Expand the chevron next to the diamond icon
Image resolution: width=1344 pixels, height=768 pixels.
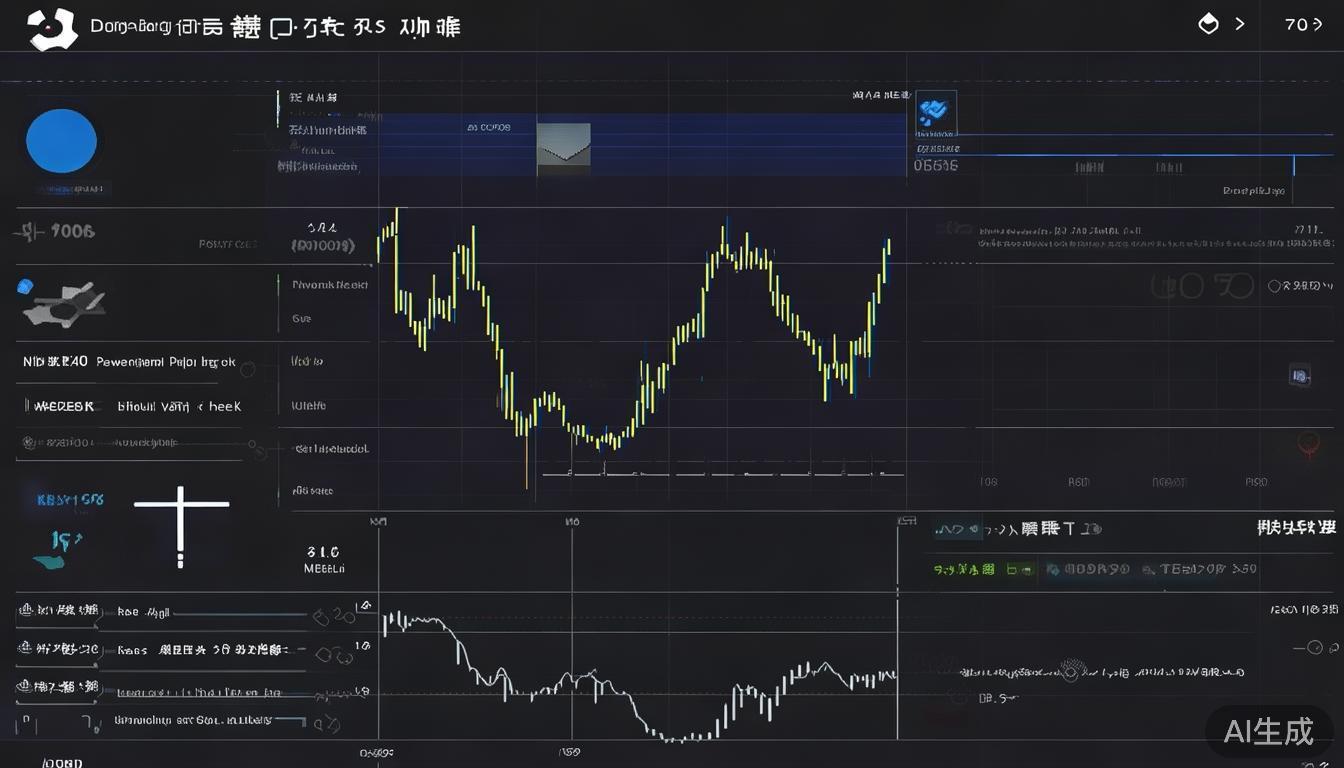tap(1240, 24)
